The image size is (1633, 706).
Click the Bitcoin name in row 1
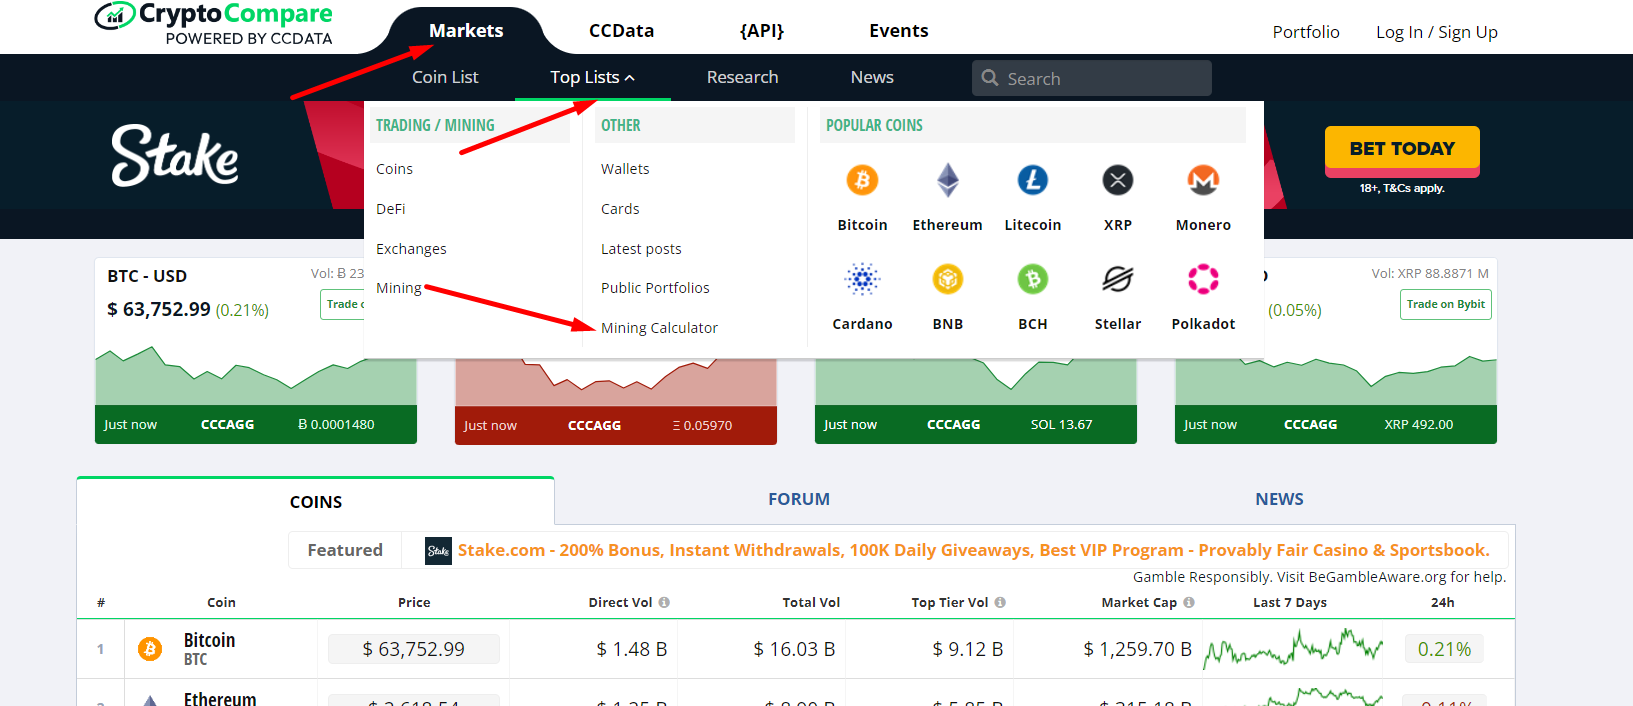point(209,640)
